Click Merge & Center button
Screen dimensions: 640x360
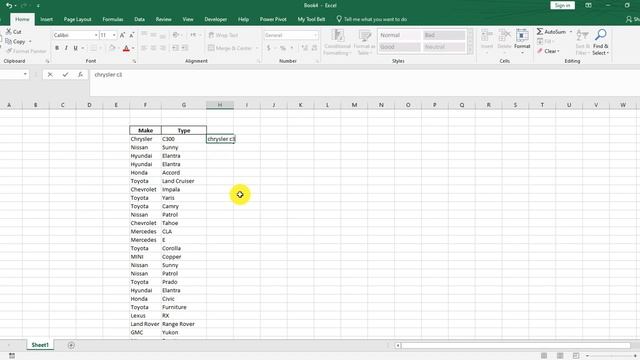pyautogui.click(x=230, y=48)
